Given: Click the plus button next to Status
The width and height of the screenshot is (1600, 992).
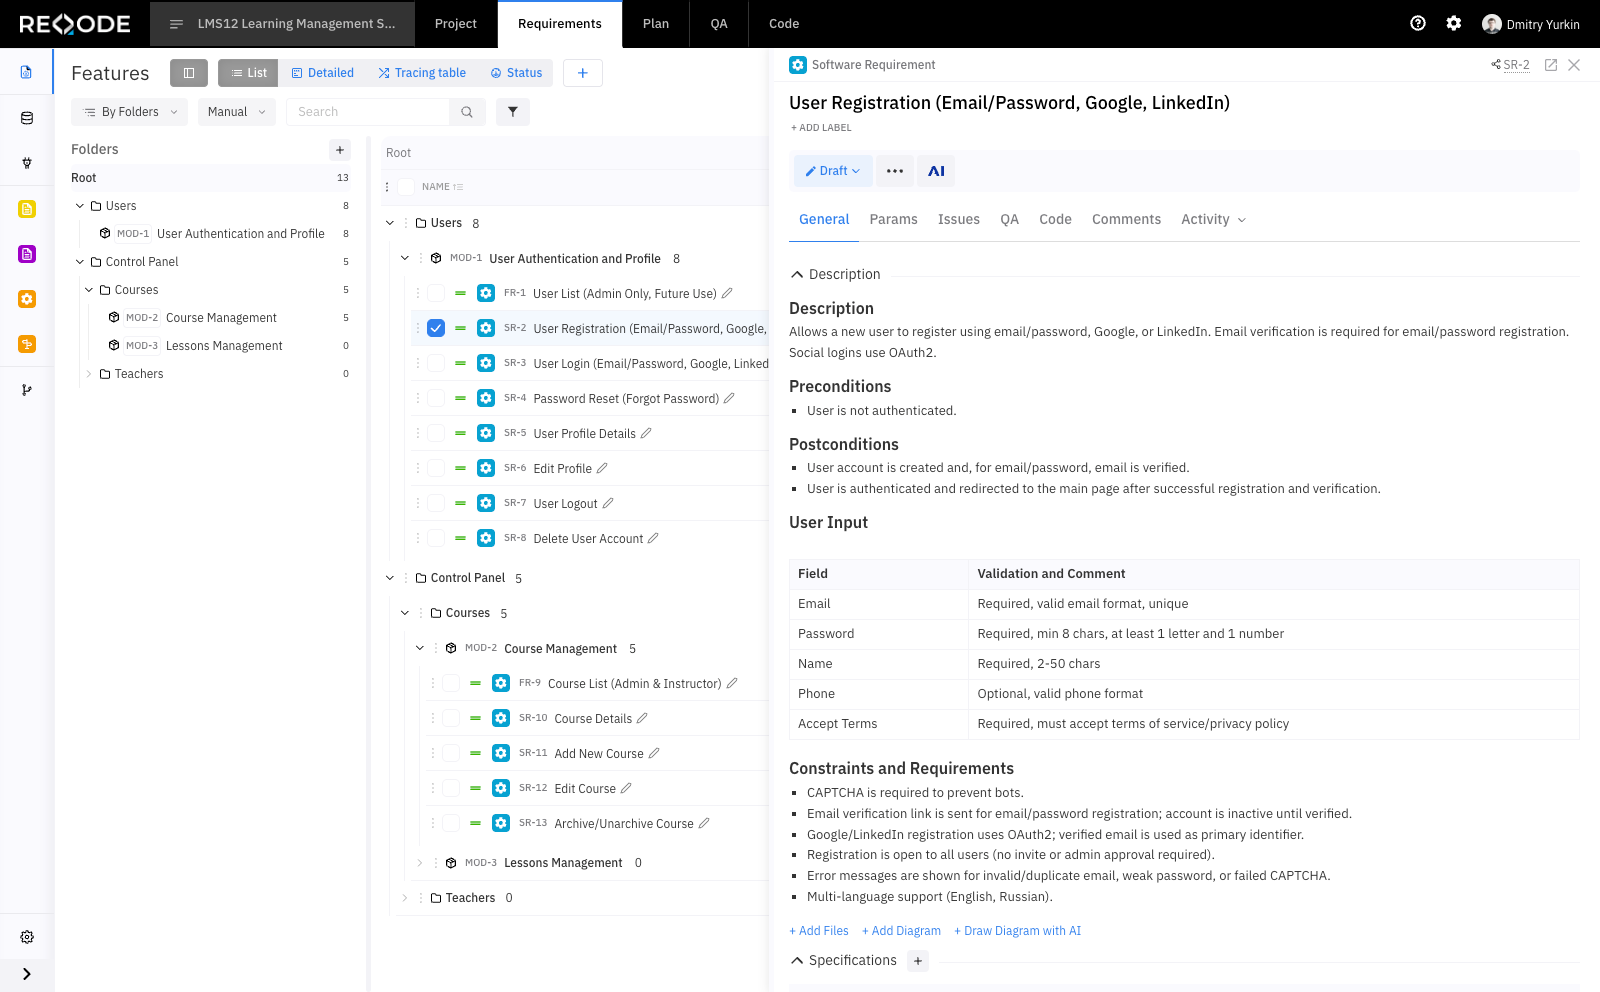Looking at the screenshot, I should pyautogui.click(x=582, y=73).
